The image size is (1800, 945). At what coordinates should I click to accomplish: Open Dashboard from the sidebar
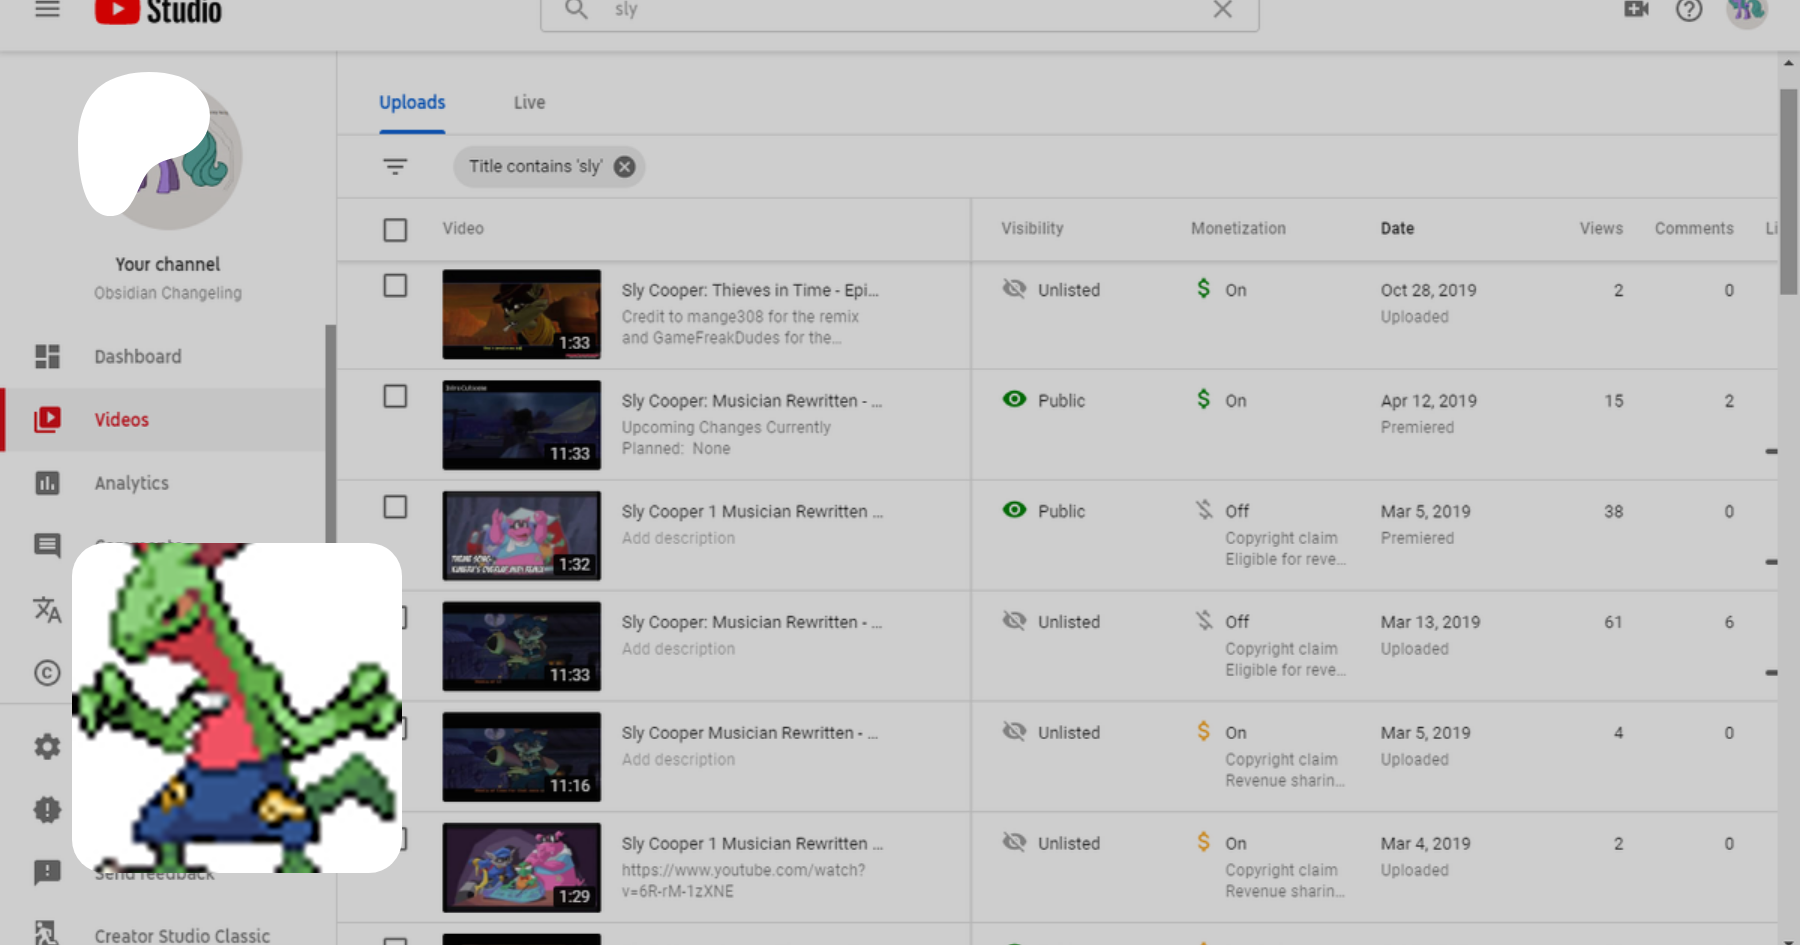tap(137, 357)
